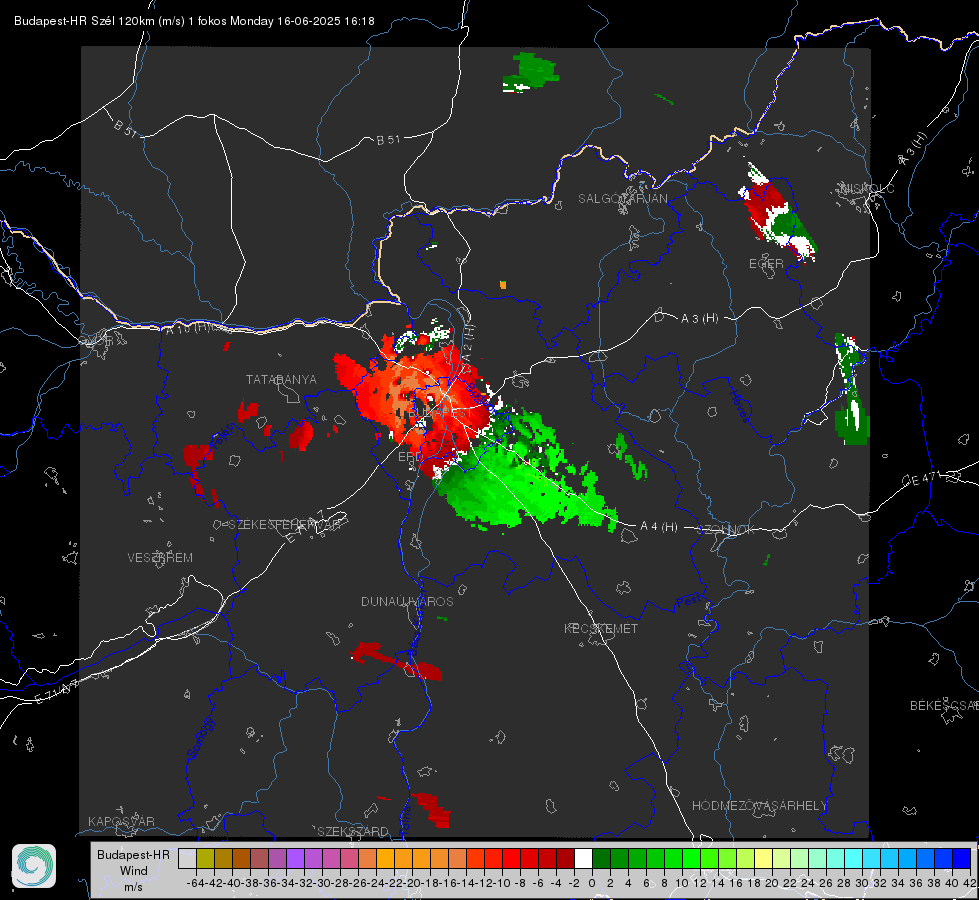Pick the cyan swatch between 28 and 30
979x900 pixels.
point(853,858)
